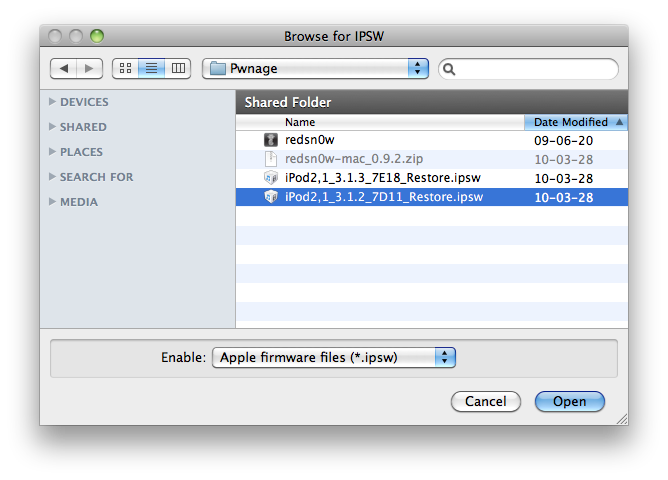Image resolution: width=668 pixels, height=480 pixels.
Task: Go forward with the right arrow button
Action: tap(89, 69)
